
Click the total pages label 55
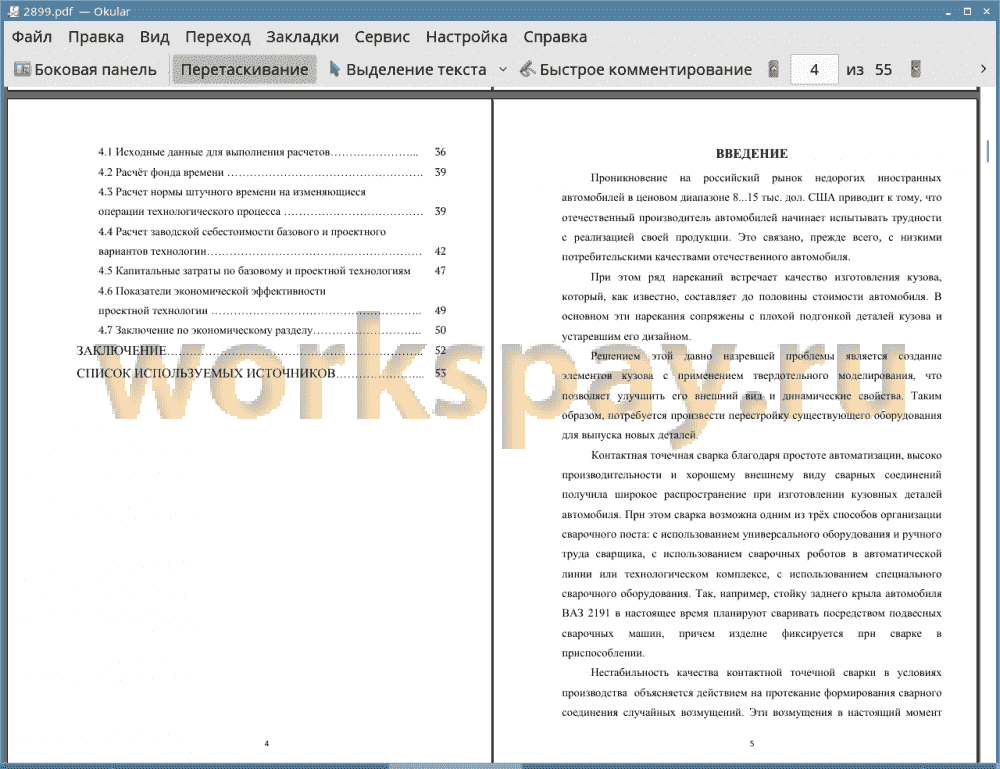[883, 70]
